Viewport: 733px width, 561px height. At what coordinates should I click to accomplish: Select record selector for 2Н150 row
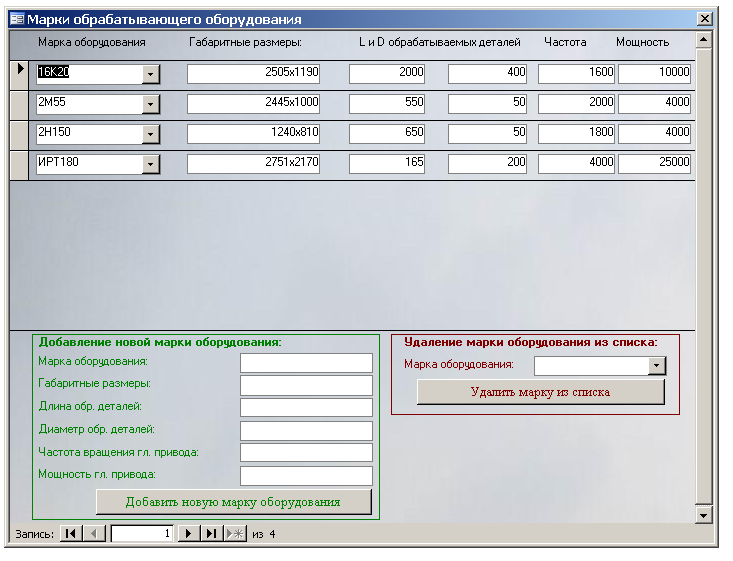point(19,135)
